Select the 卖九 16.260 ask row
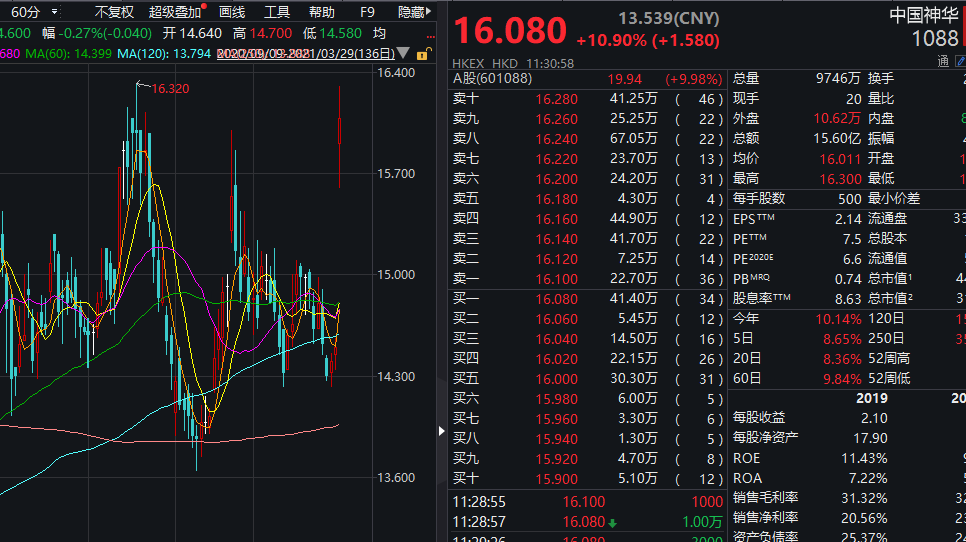966x542 pixels. (588, 119)
